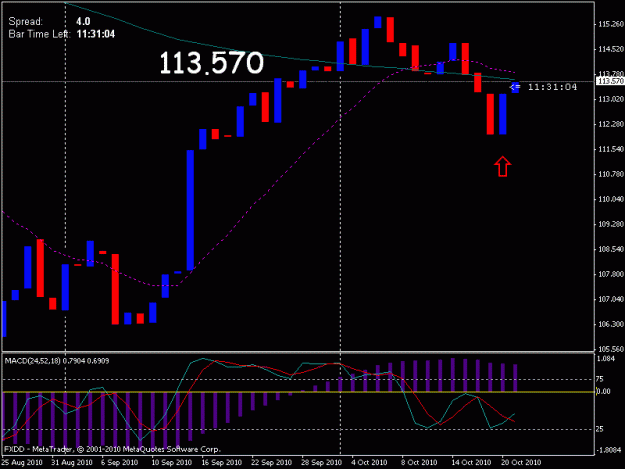The height and width of the screenshot is (469, 625).
Task: Click the 25 level label on the MACD scale
Action: click(600, 429)
